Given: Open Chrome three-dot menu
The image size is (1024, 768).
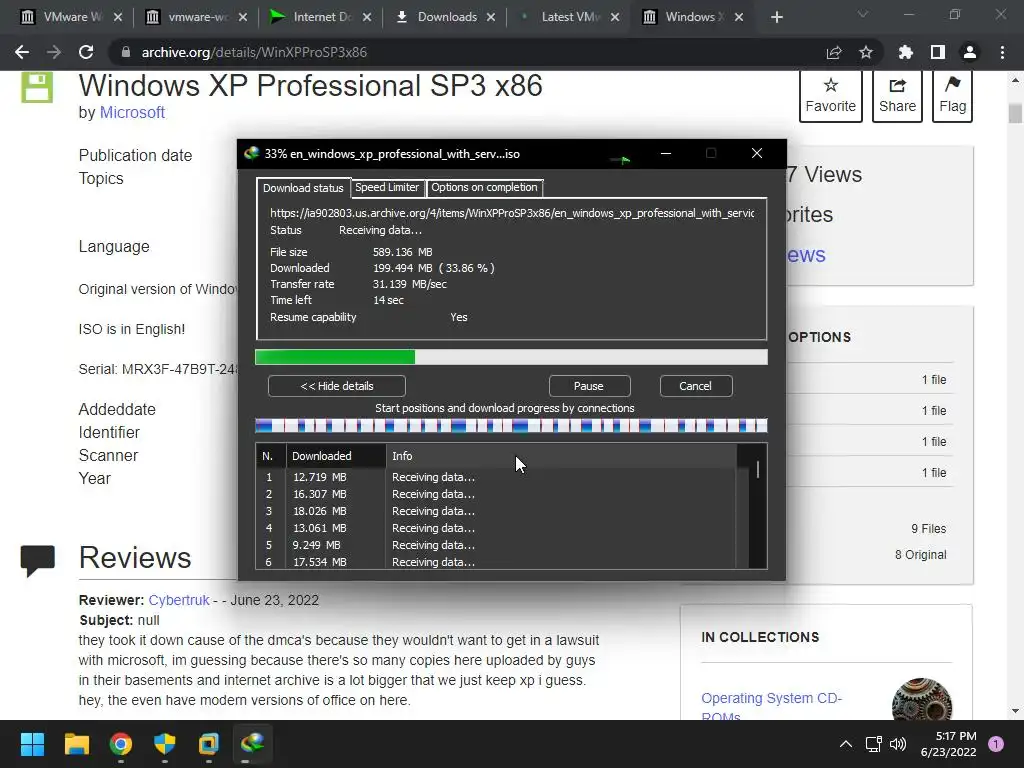Looking at the screenshot, I should point(1002,52).
